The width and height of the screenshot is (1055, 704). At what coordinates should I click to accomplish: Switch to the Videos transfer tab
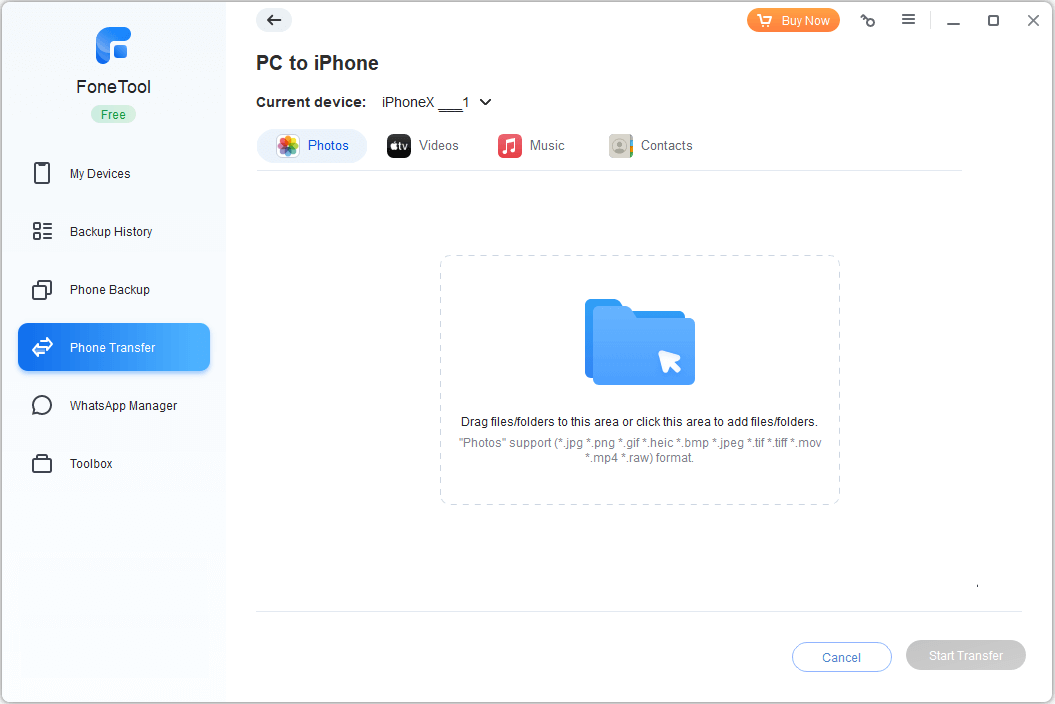pyautogui.click(x=422, y=145)
